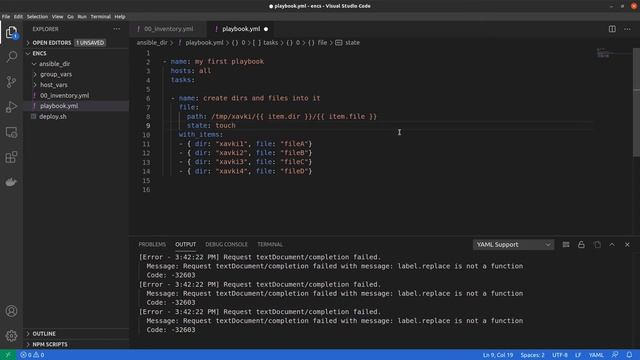640x360 pixels.
Task: Switch to the 00_inventory.yml editor tab
Action: point(169,29)
